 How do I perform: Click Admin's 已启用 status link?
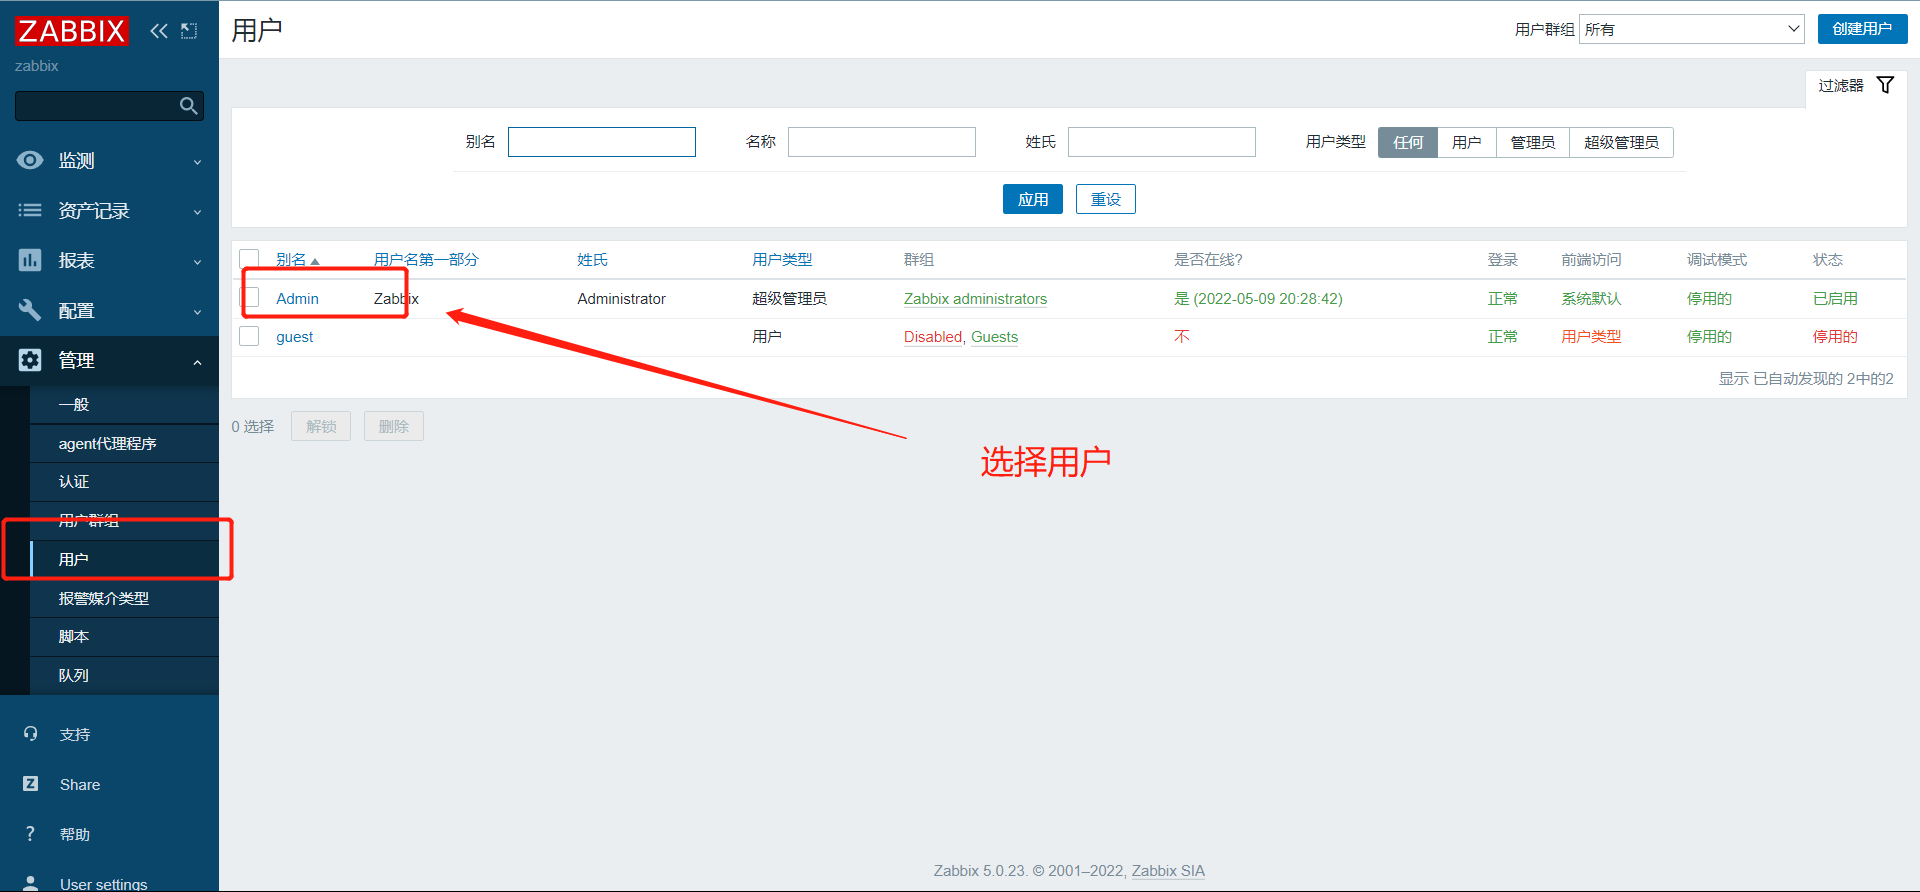[x=1835, y=298]
